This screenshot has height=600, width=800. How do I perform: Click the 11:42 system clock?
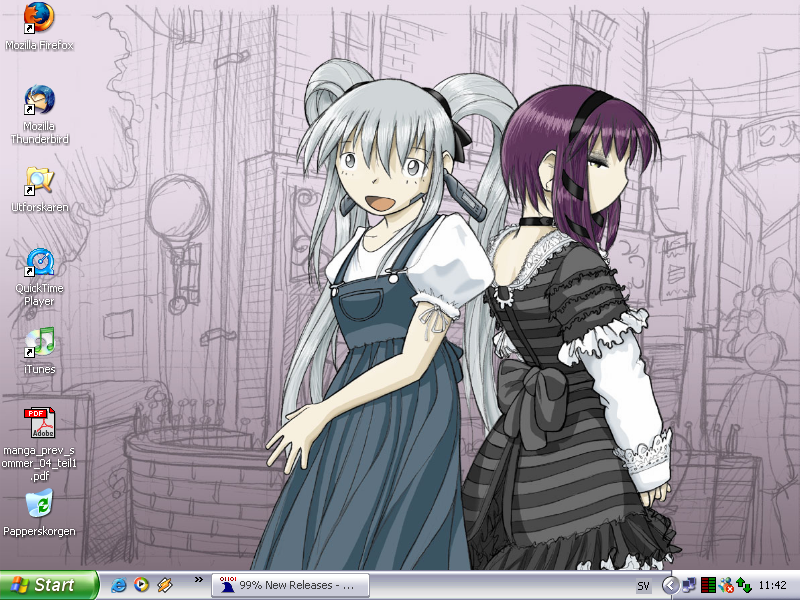coord(772,585)
